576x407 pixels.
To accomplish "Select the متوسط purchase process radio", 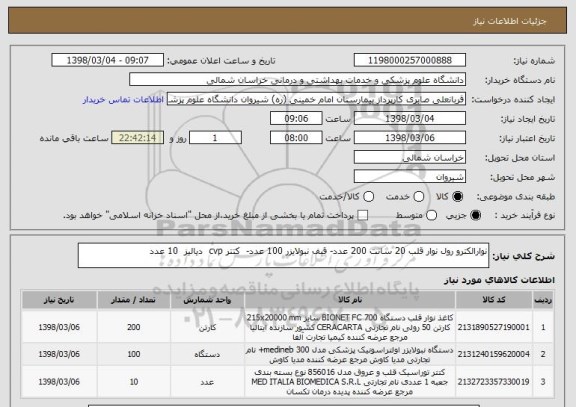I will [431, 216].
